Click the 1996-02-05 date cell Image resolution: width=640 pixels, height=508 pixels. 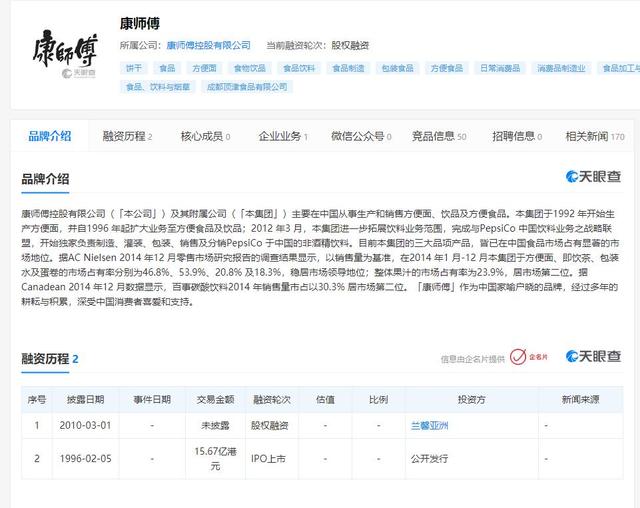pyautogui.click(x=85, y=459)
